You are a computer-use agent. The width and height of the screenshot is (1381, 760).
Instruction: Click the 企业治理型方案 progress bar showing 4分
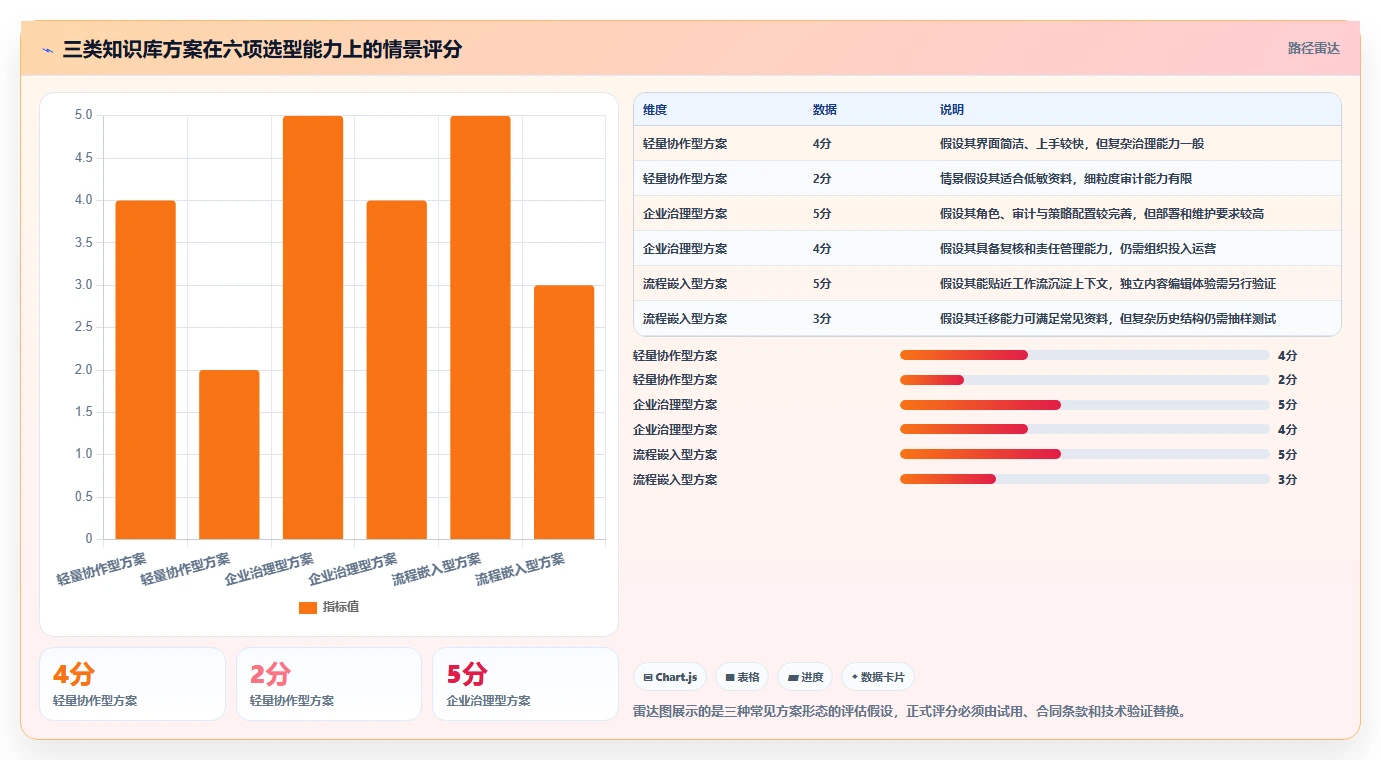1085,430
